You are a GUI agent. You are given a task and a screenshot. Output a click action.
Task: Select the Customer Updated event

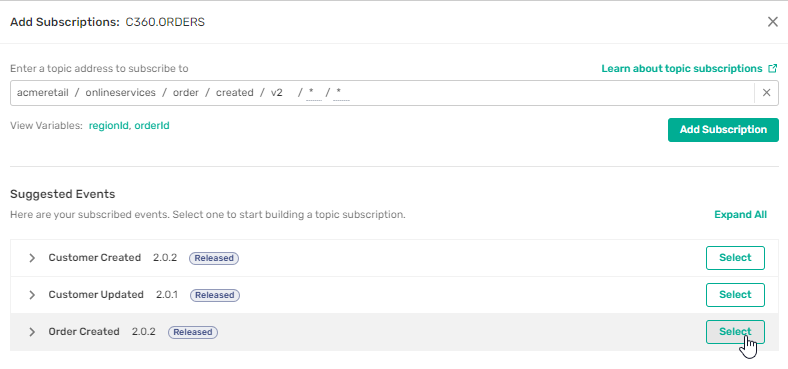pos(735,295)
